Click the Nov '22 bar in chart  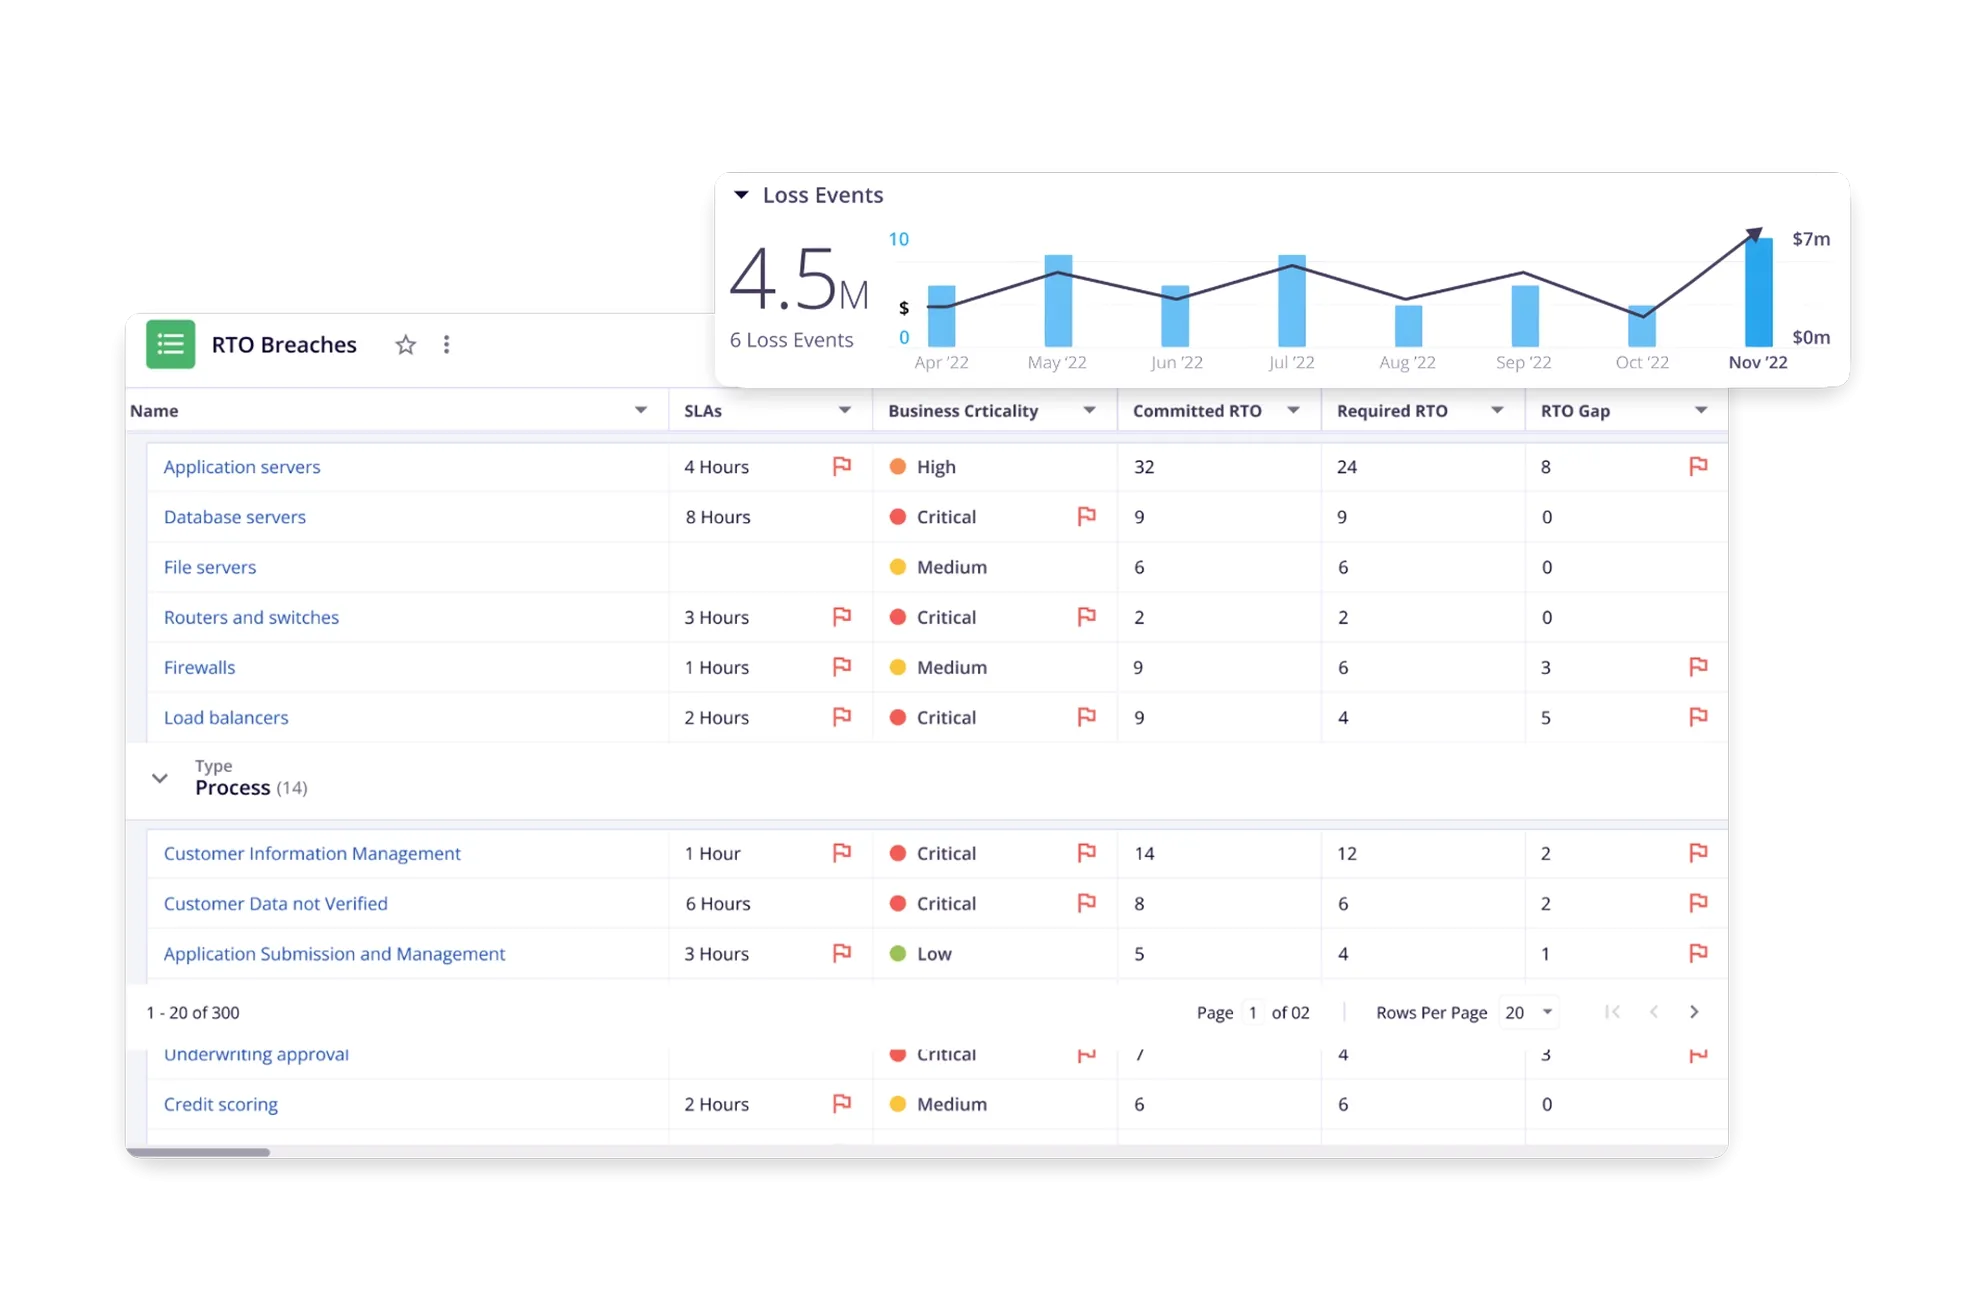(1758, 293)
